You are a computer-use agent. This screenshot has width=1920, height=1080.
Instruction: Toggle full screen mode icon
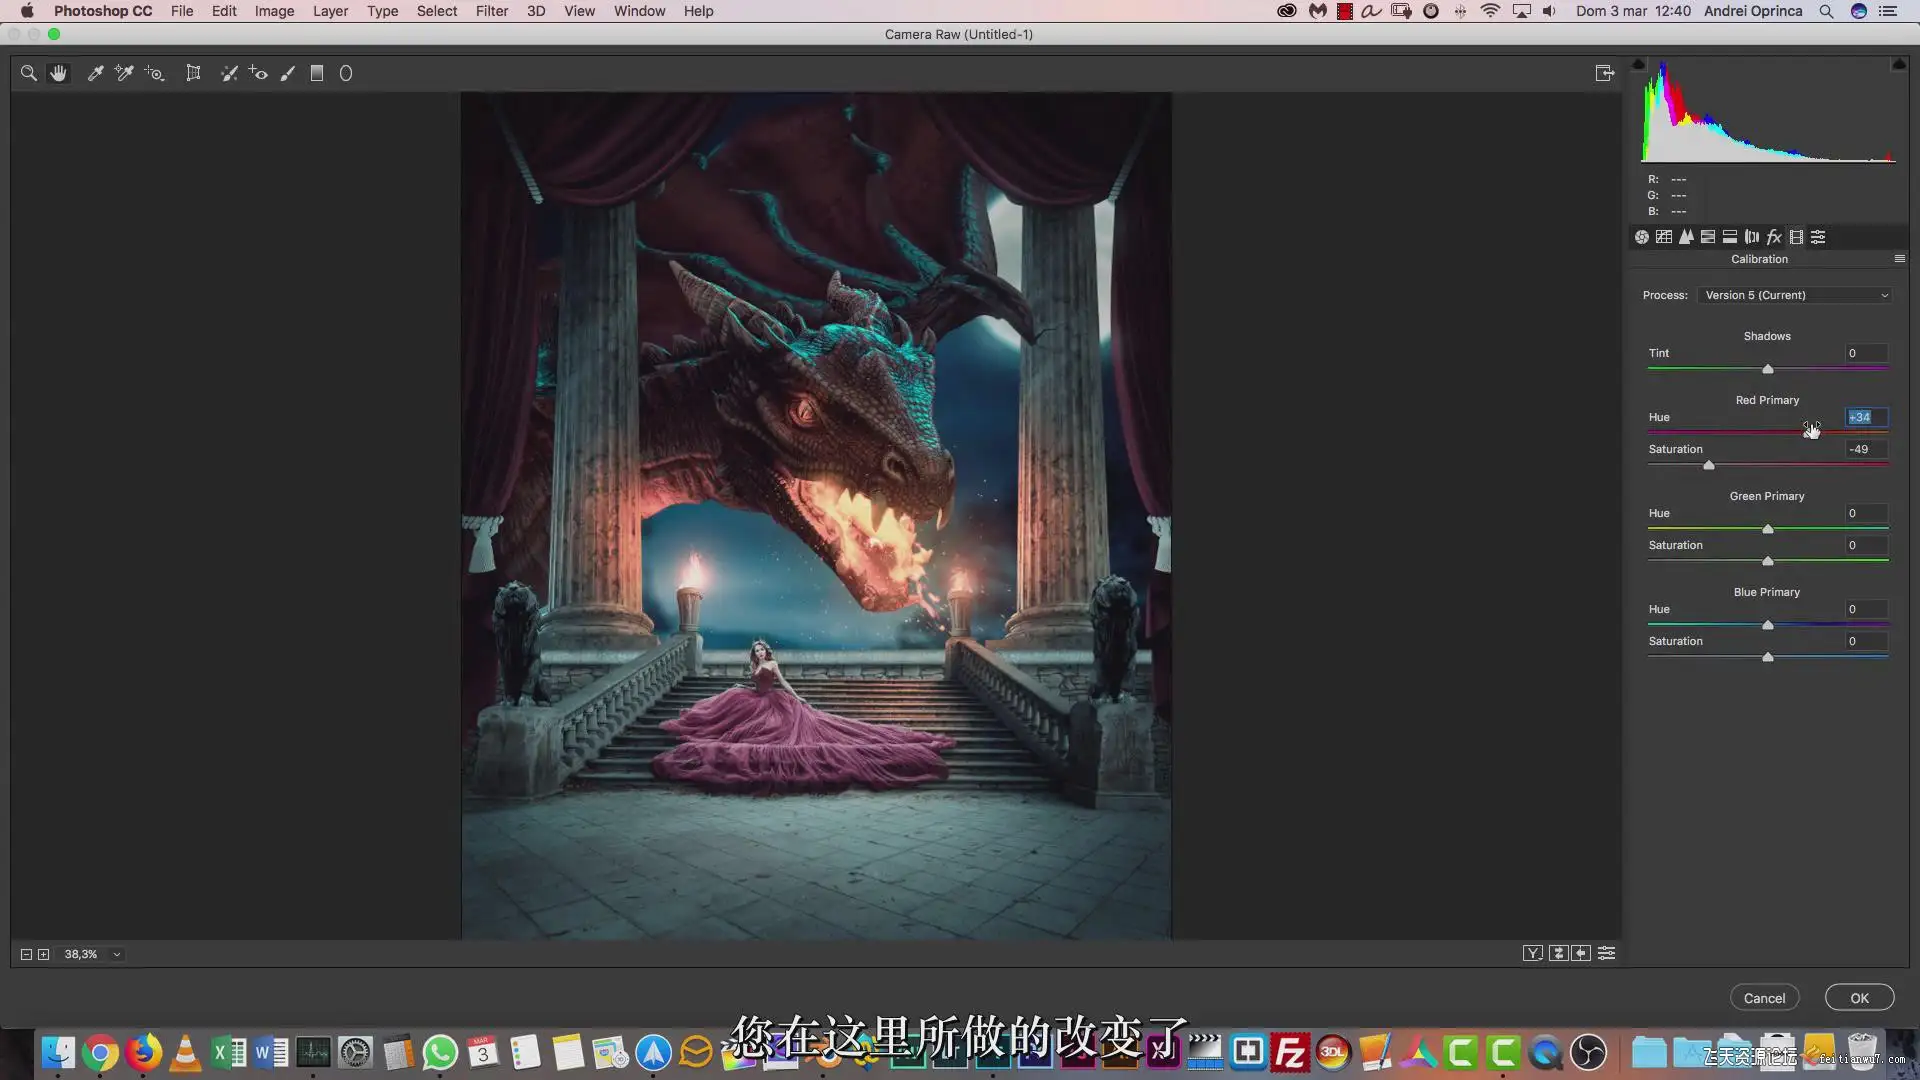[x=1605, y=73]
